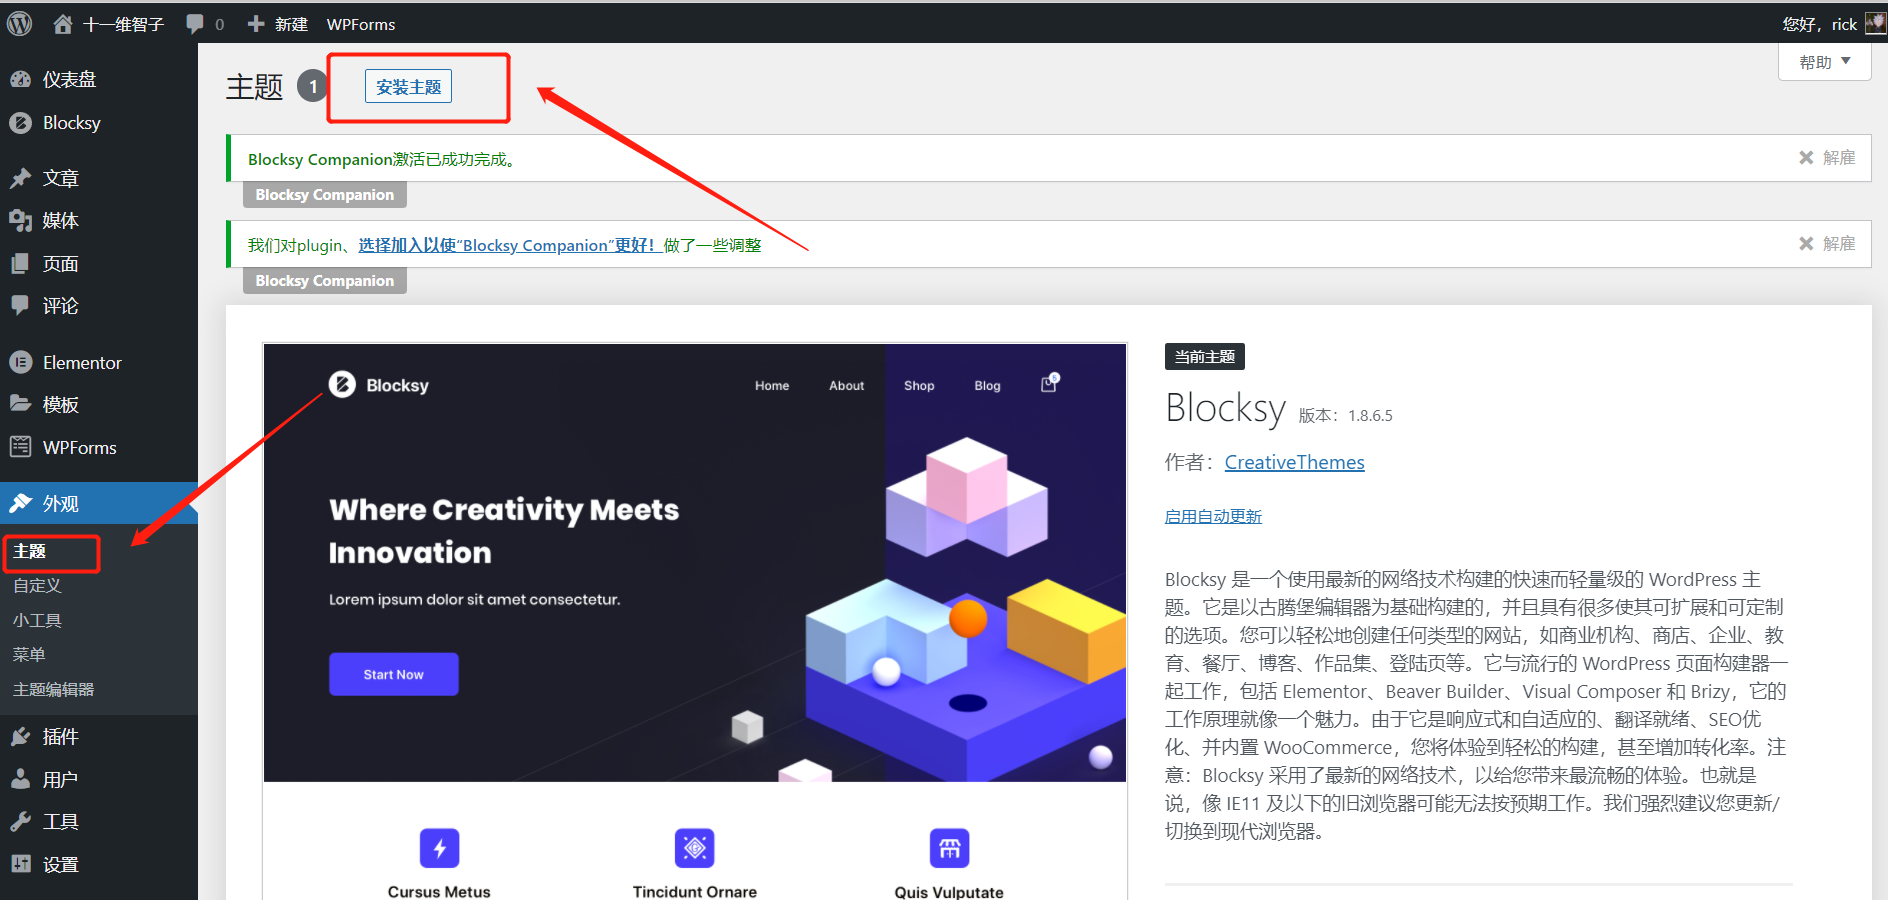The height and width of the screenshot is (900, 1888).
Task: Open 主题编辑器 theme editor submenu
Action: pyautogui.click(x=53, y=690)
